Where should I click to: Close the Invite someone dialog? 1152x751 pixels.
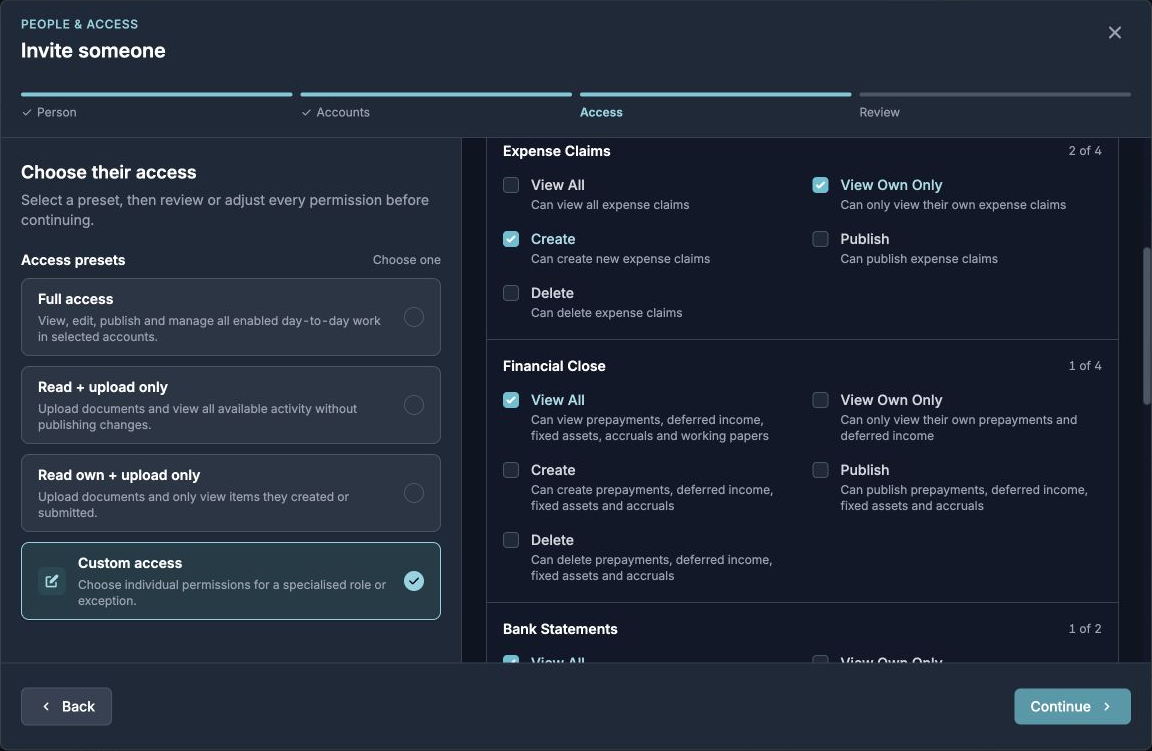(x=1115, y=32)
